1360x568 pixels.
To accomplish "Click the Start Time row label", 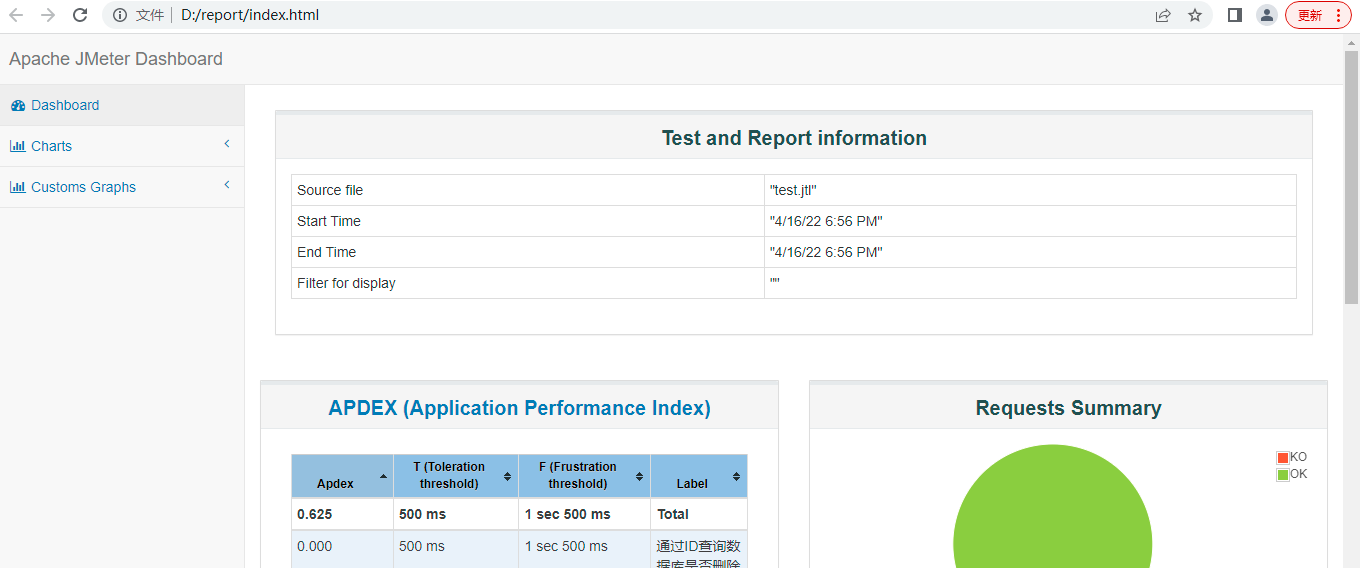I will pyautogui.click(x=329, y=221).
